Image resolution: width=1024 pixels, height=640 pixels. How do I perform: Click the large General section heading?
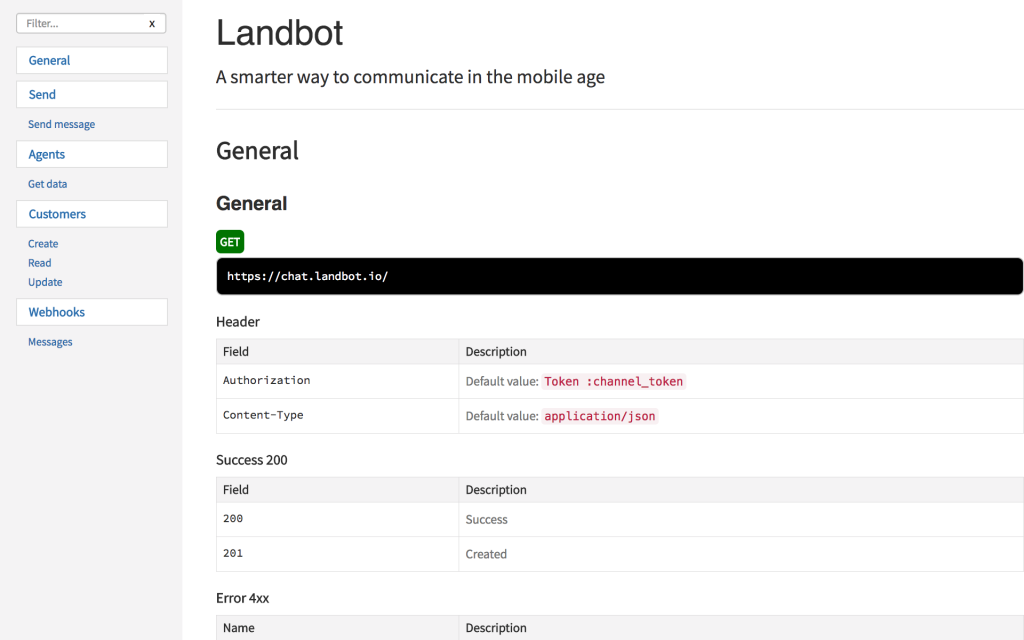[257, 151]
